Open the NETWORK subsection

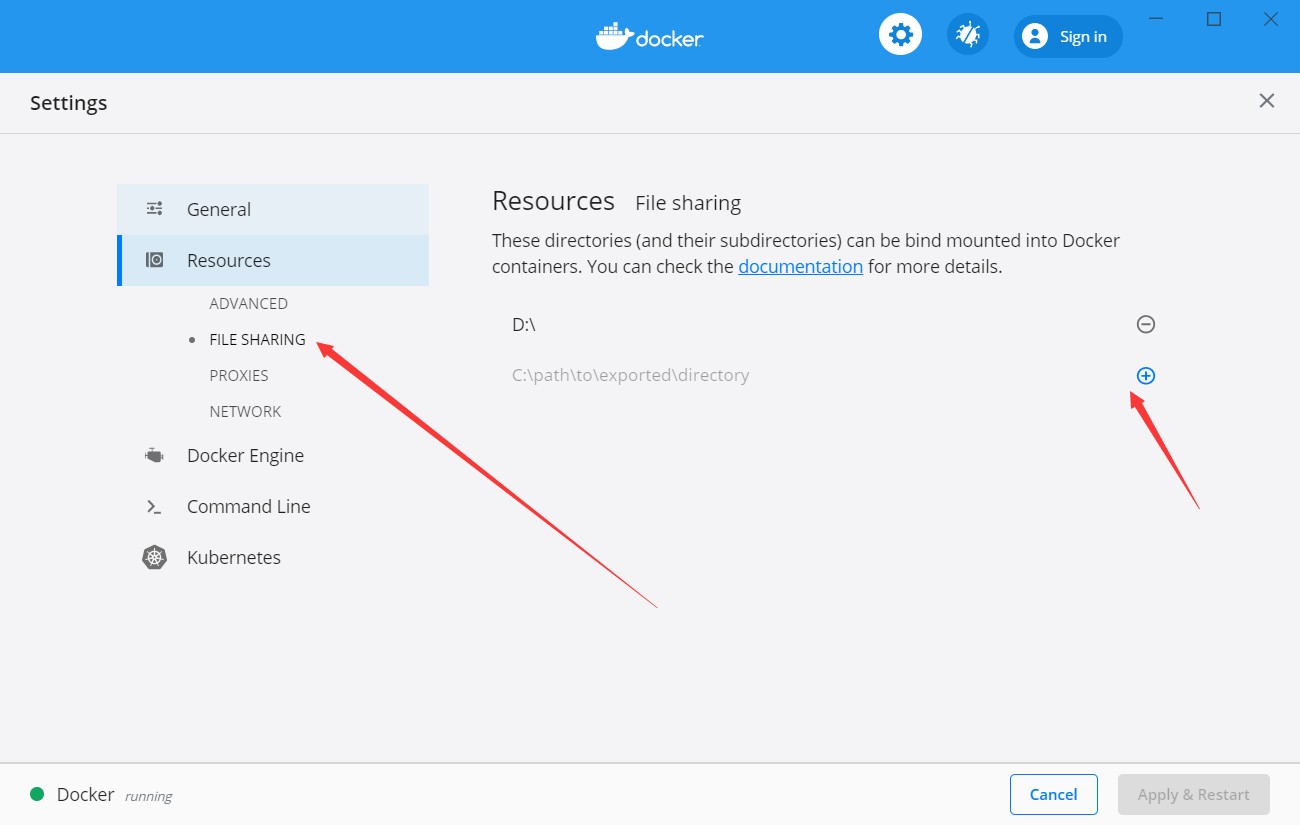[245, 411]
